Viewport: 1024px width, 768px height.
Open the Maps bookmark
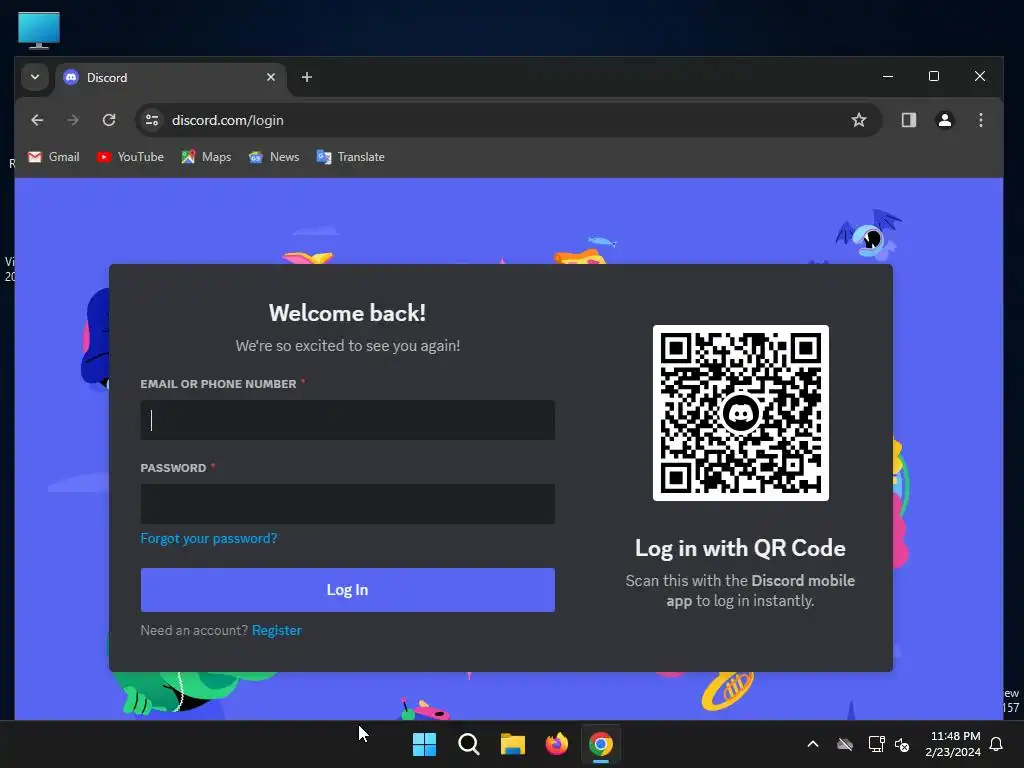pyautogui.click(x=206, y=157)
